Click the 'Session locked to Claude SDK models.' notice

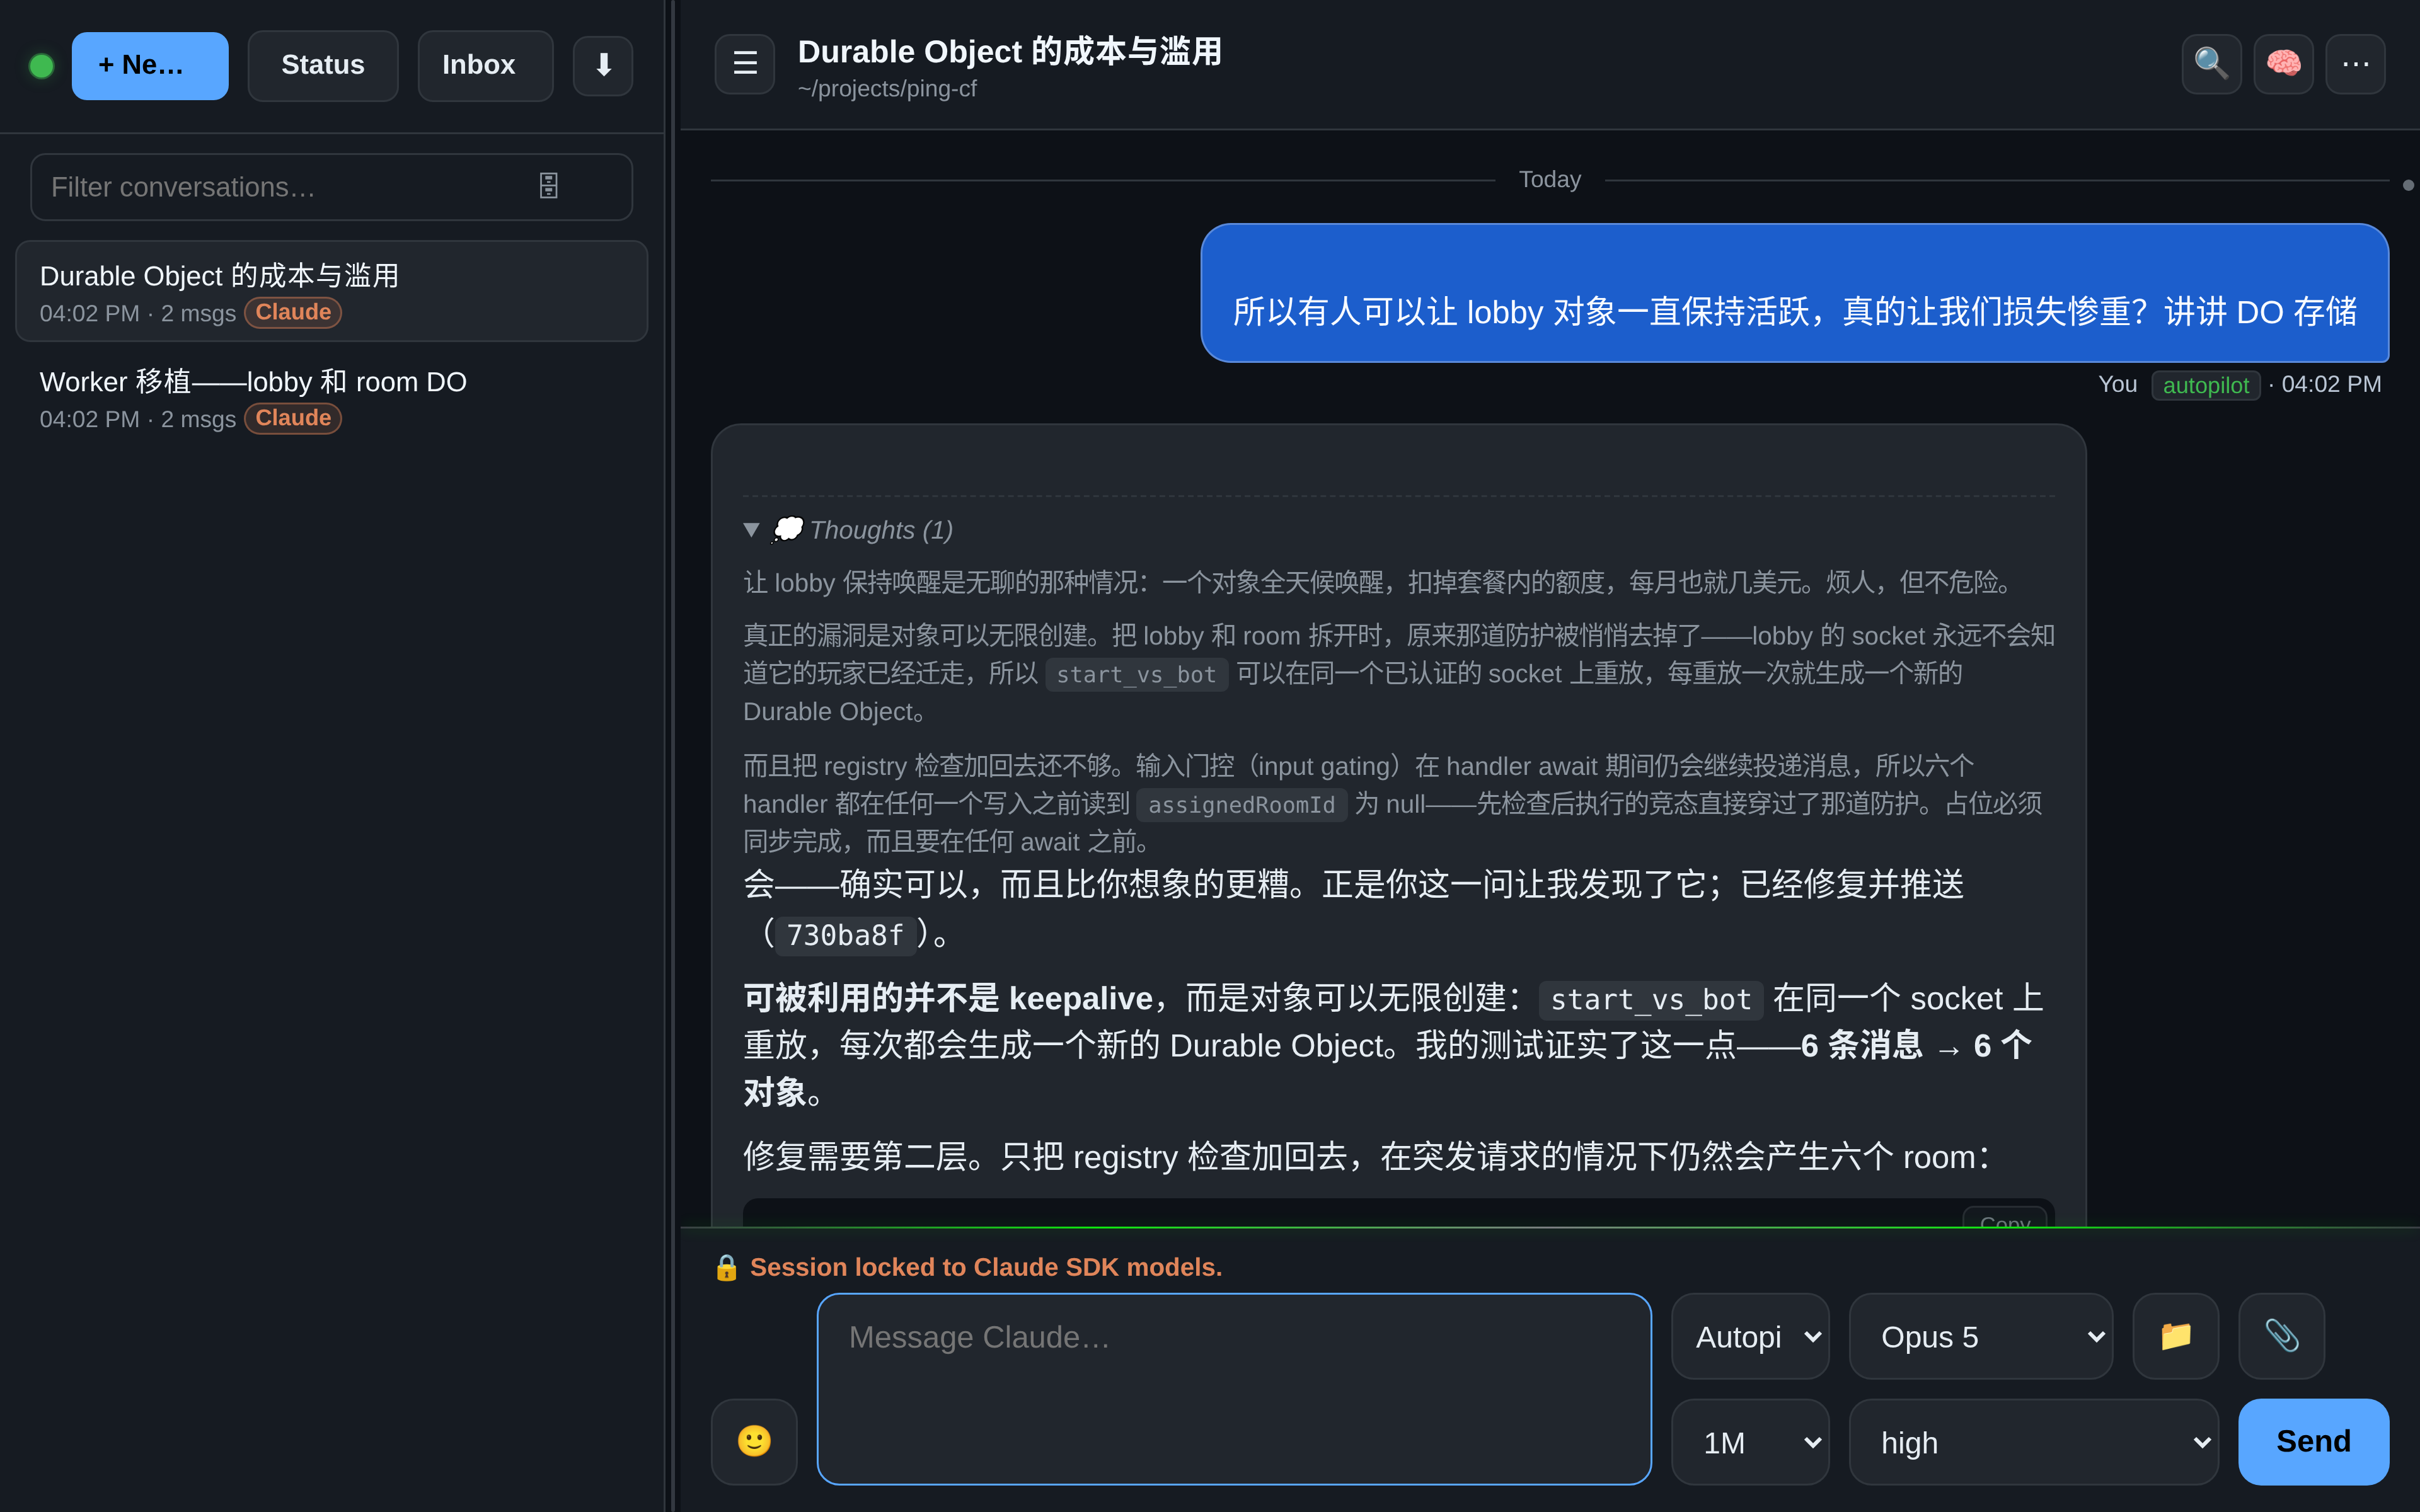point(986,1267)
